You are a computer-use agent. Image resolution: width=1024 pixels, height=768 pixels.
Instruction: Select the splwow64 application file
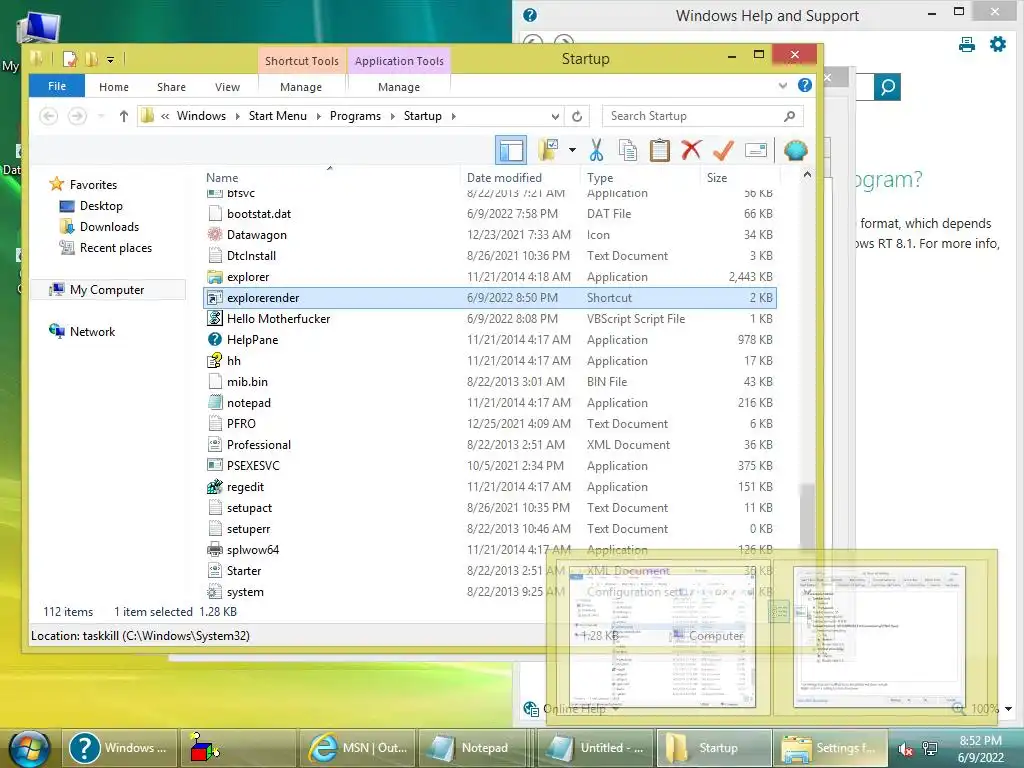click(490, 550)
